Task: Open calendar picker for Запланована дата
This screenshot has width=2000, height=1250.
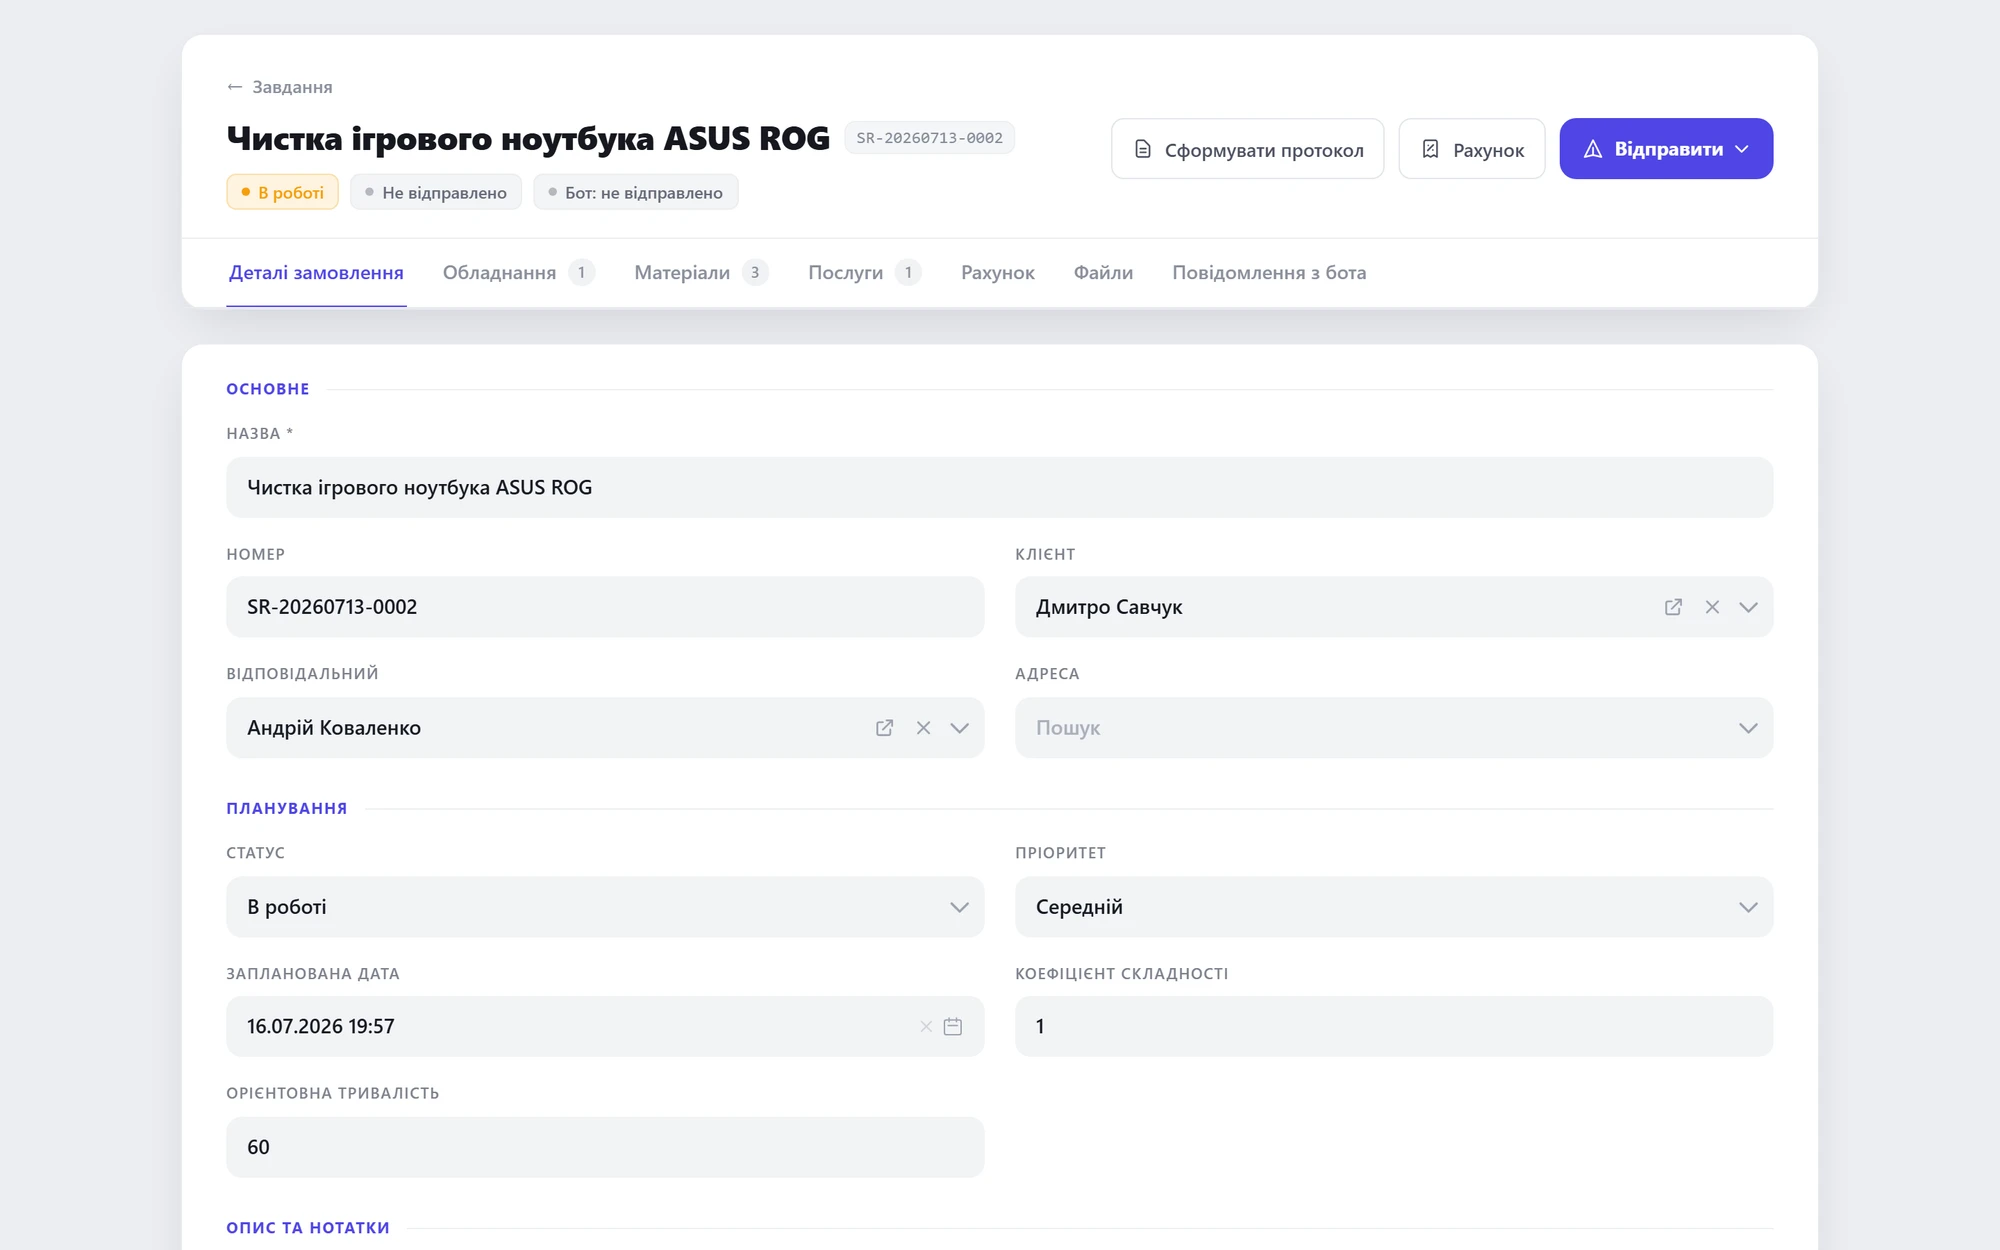Action: coord(953,1027)
